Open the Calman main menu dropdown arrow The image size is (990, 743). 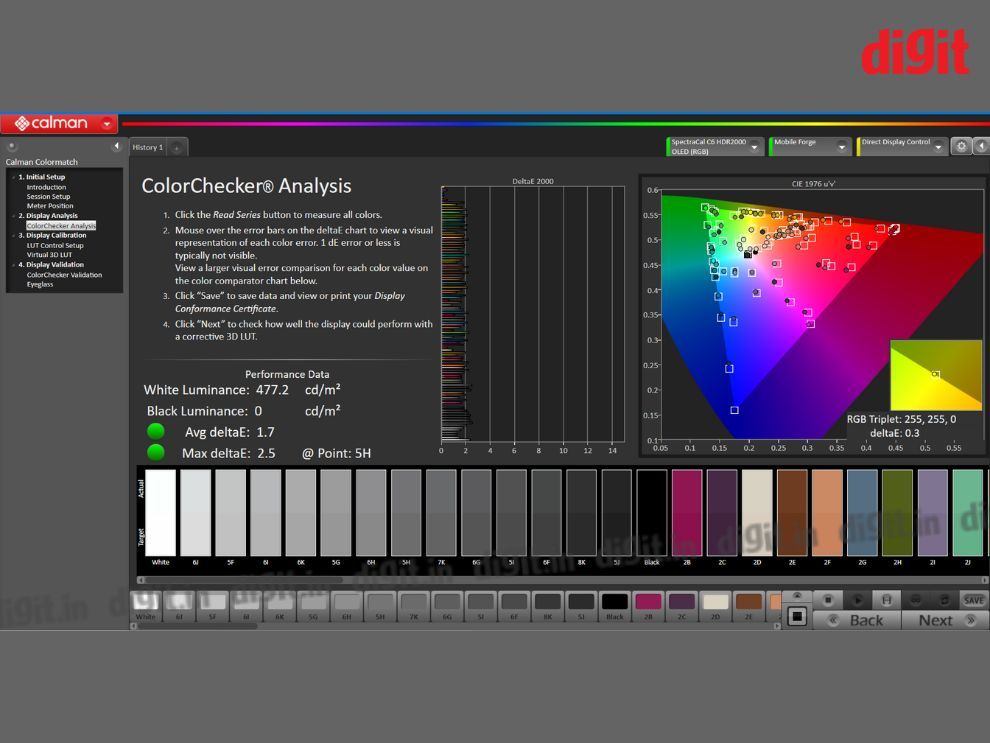click(x=107, y=123)
